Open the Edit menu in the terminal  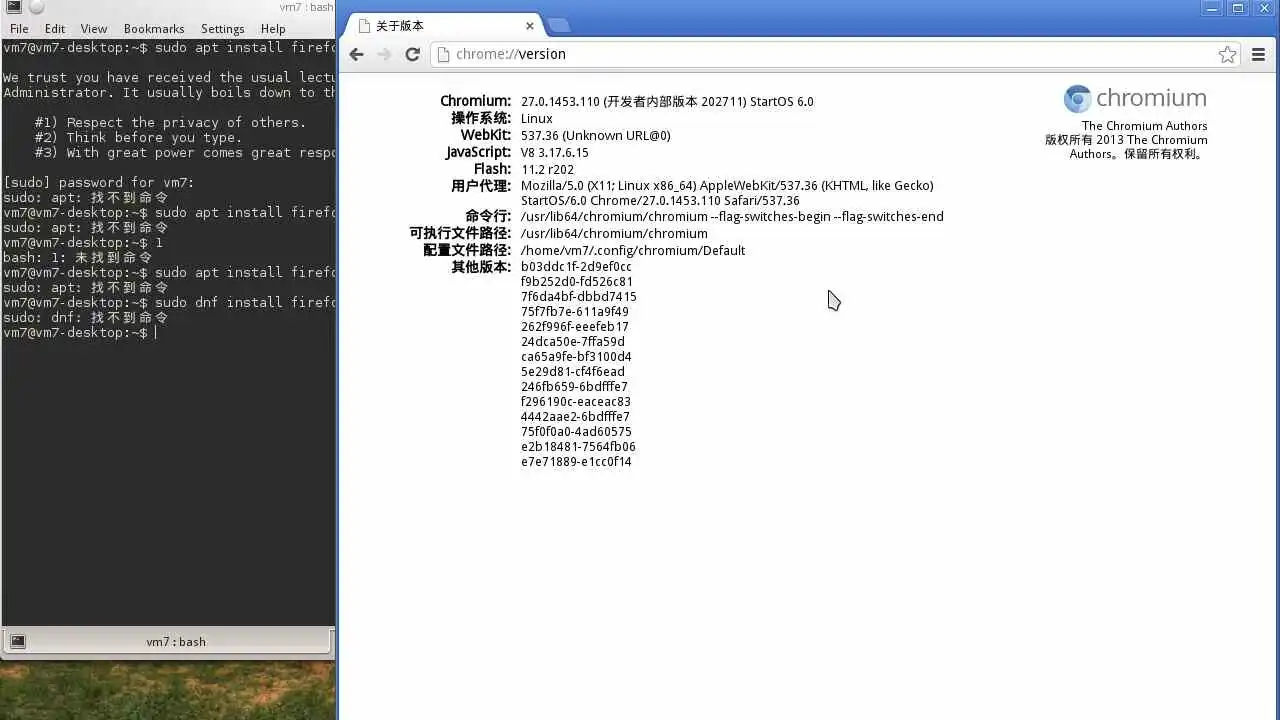(x=55, y=29)
